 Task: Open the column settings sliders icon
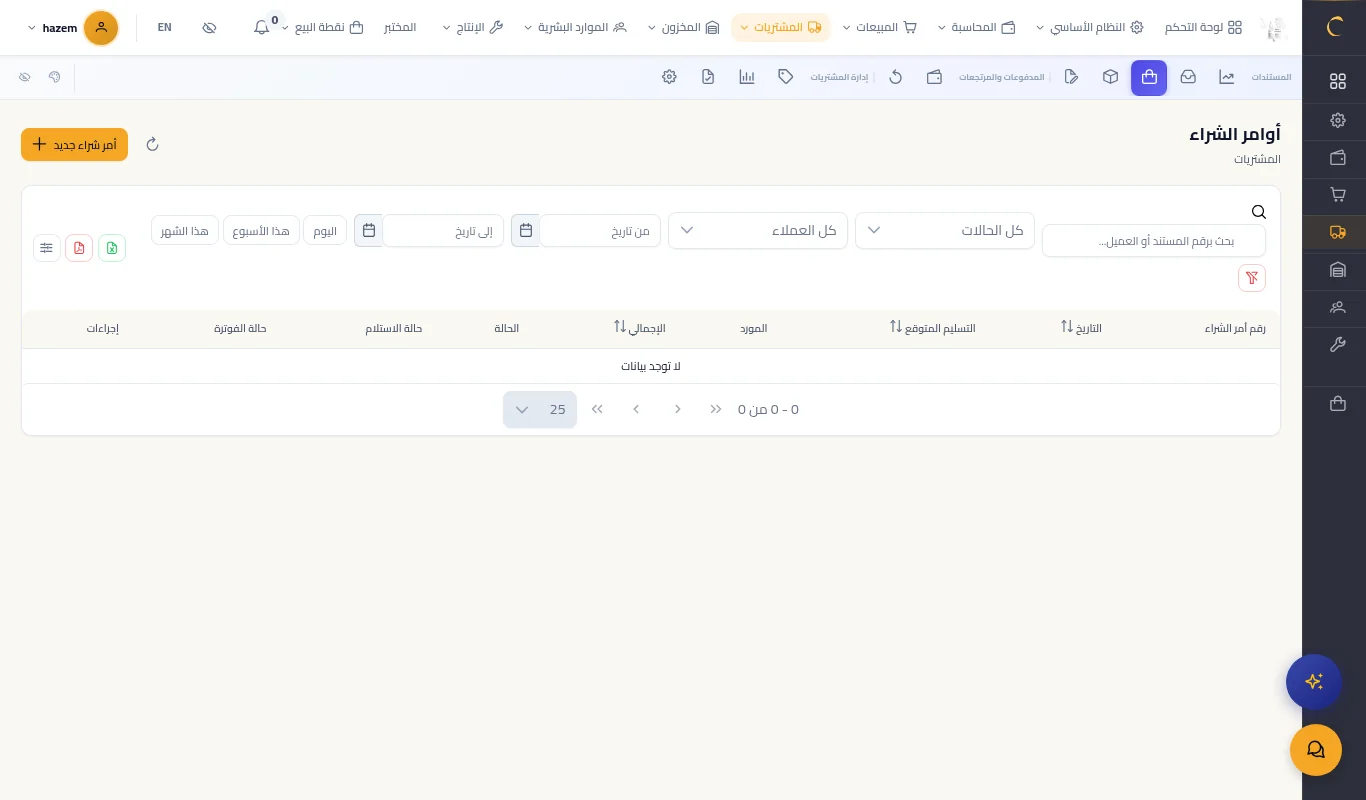click(47, 248)
